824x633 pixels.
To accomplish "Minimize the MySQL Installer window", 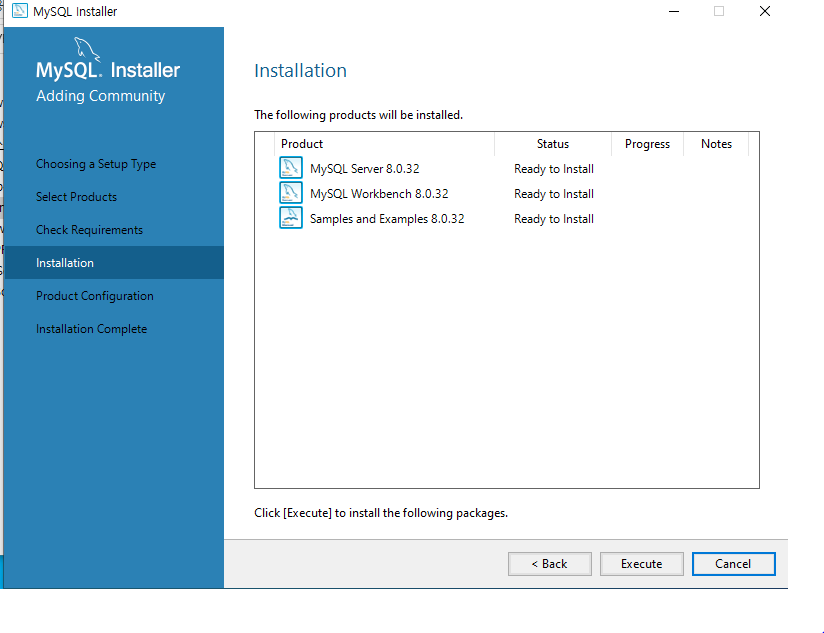I will point(674,11).
